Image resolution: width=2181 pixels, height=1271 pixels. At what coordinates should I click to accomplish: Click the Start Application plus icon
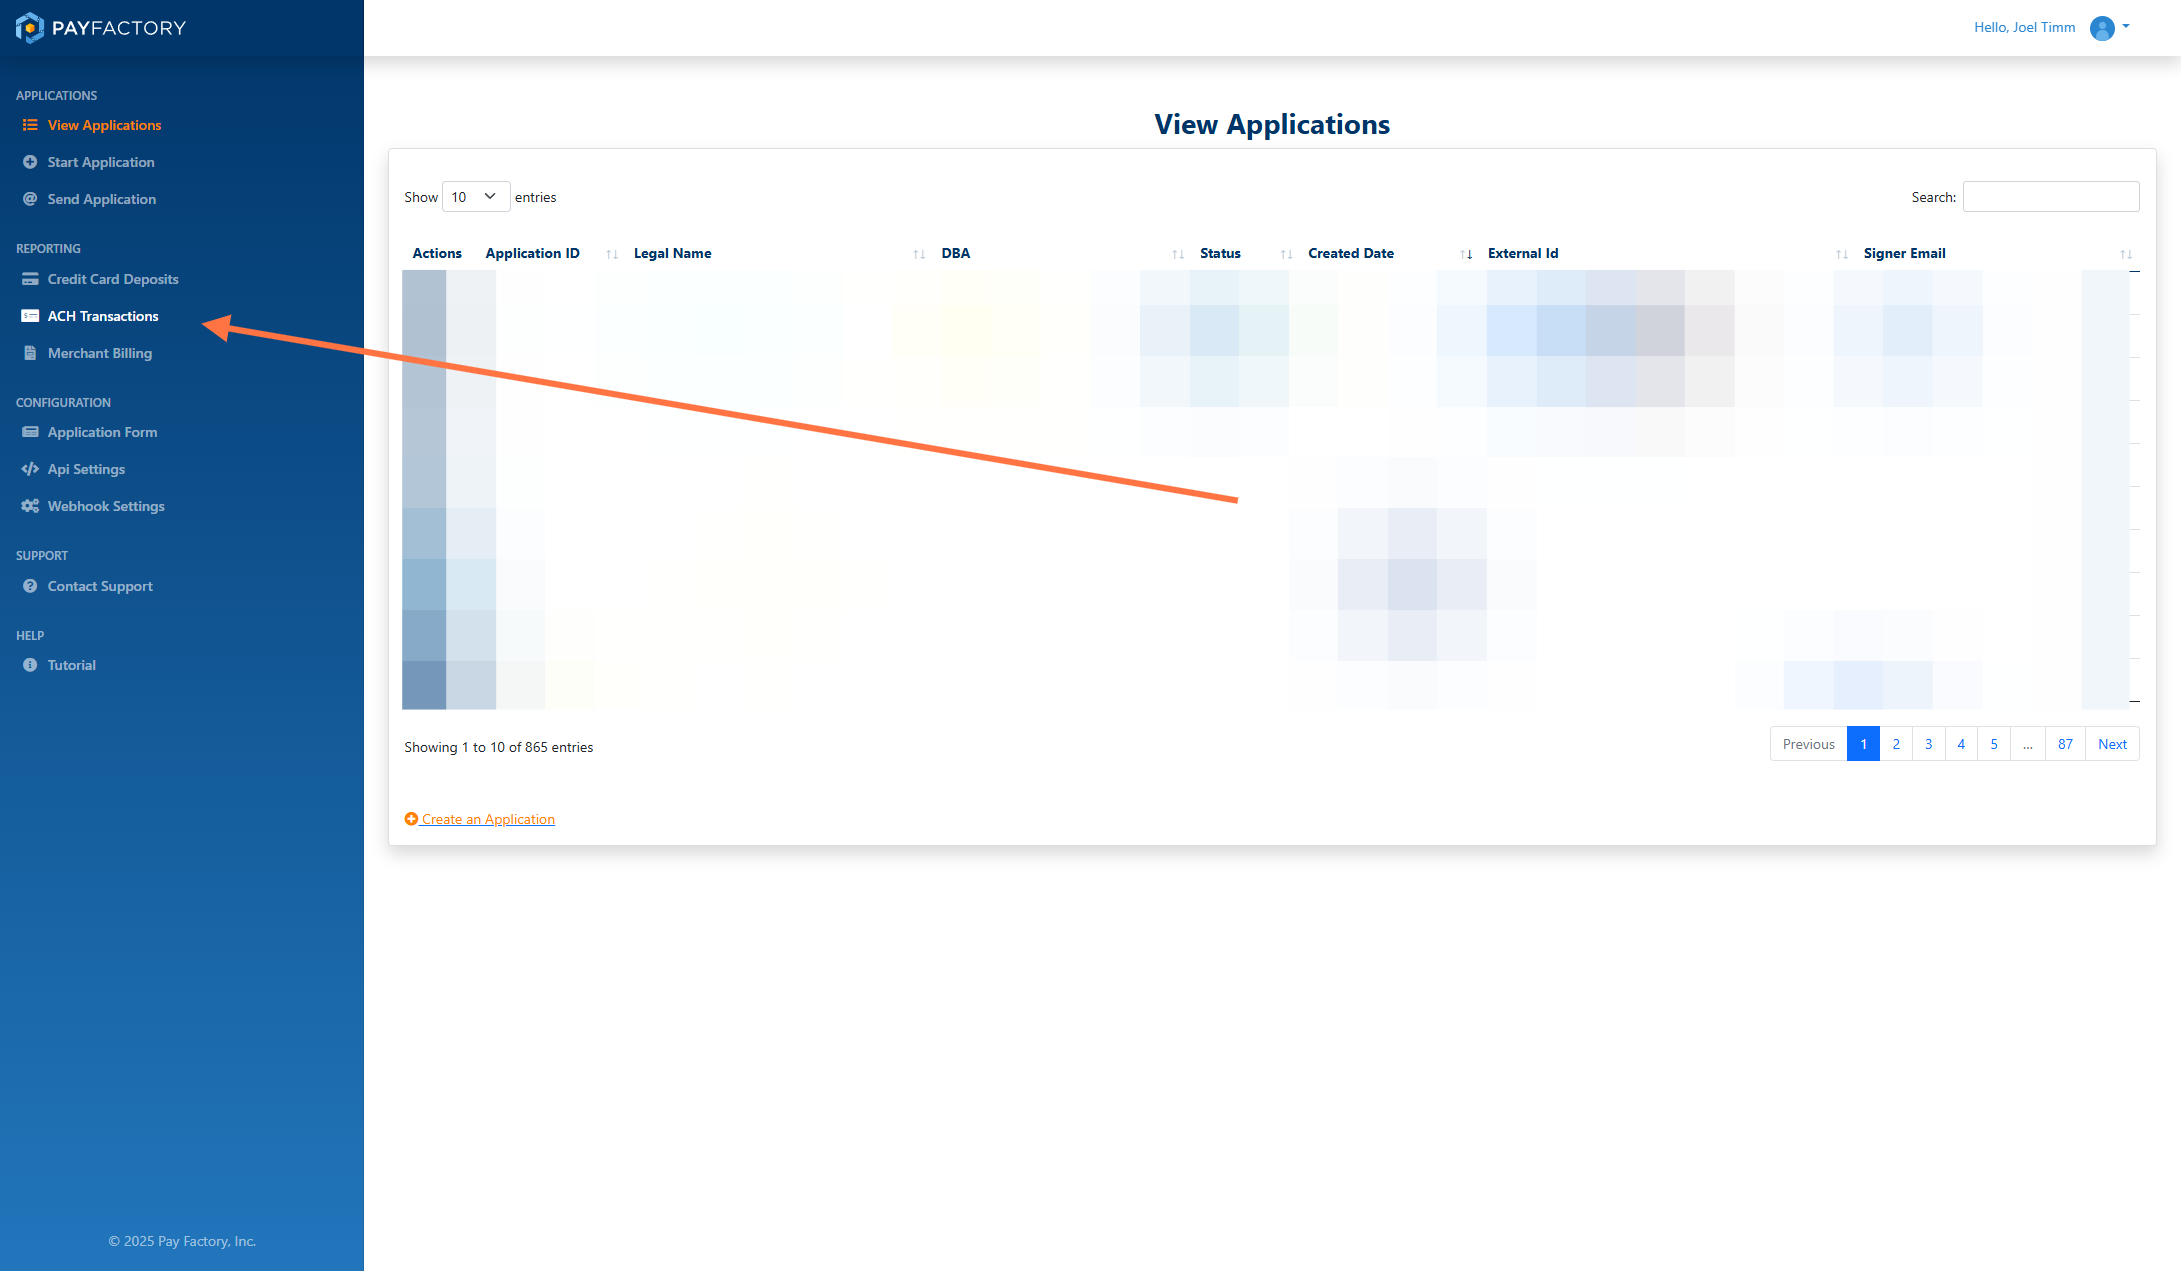pyautogui.click(x=30, y=162)
